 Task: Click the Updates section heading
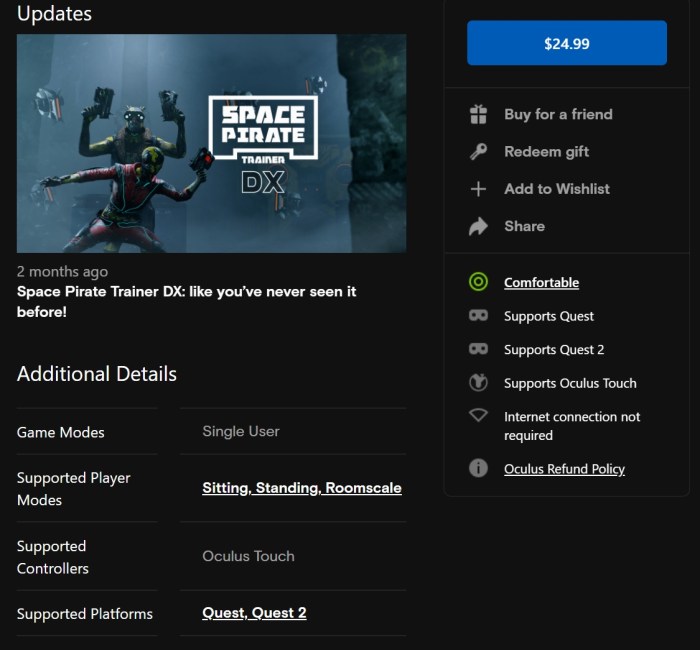54,13
